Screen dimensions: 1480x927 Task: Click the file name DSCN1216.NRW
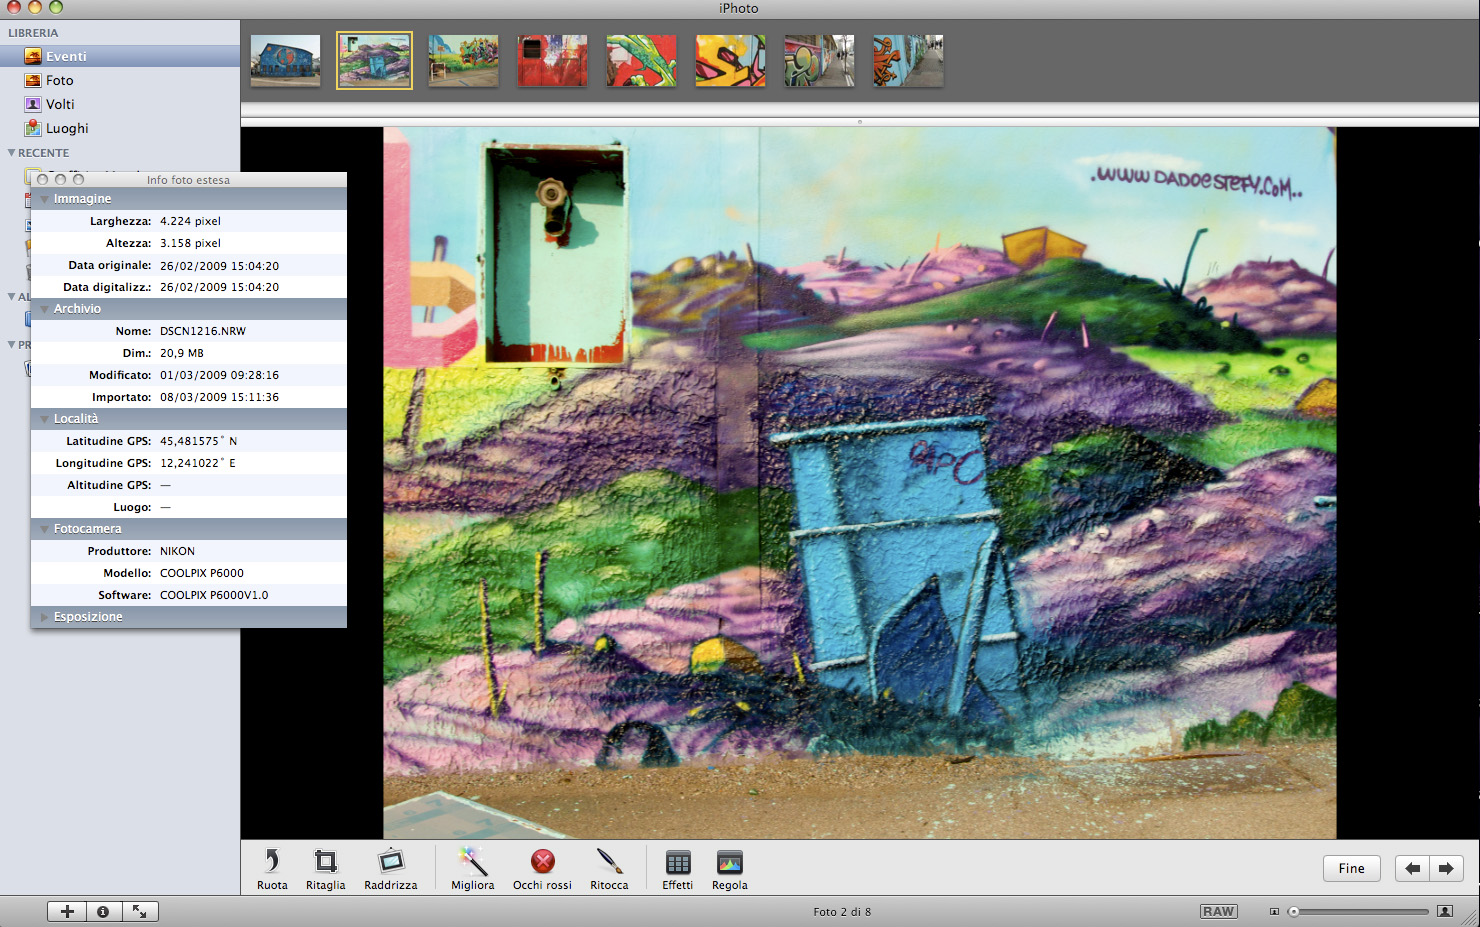203,331
